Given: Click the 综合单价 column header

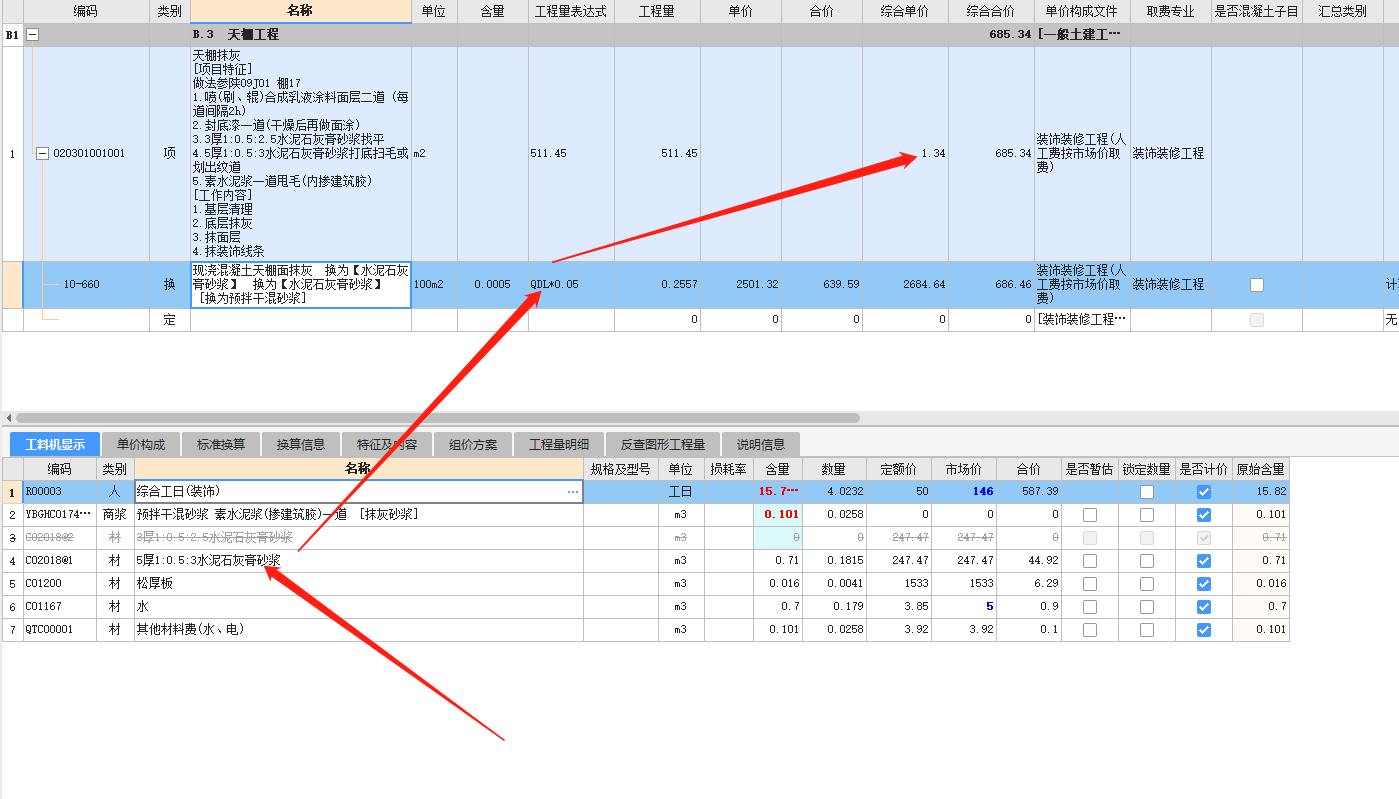Looking at the screenshot, I should tap(905, 12).
